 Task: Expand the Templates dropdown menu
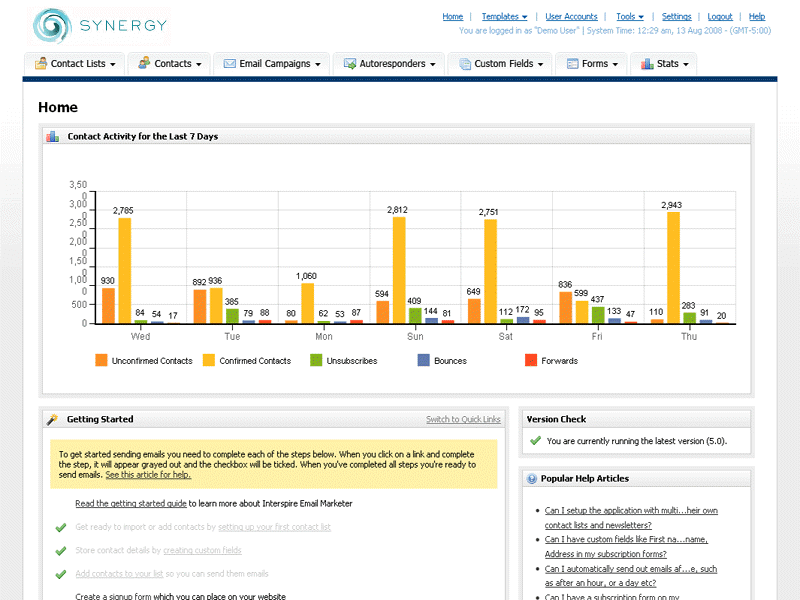tap(504, 17)
